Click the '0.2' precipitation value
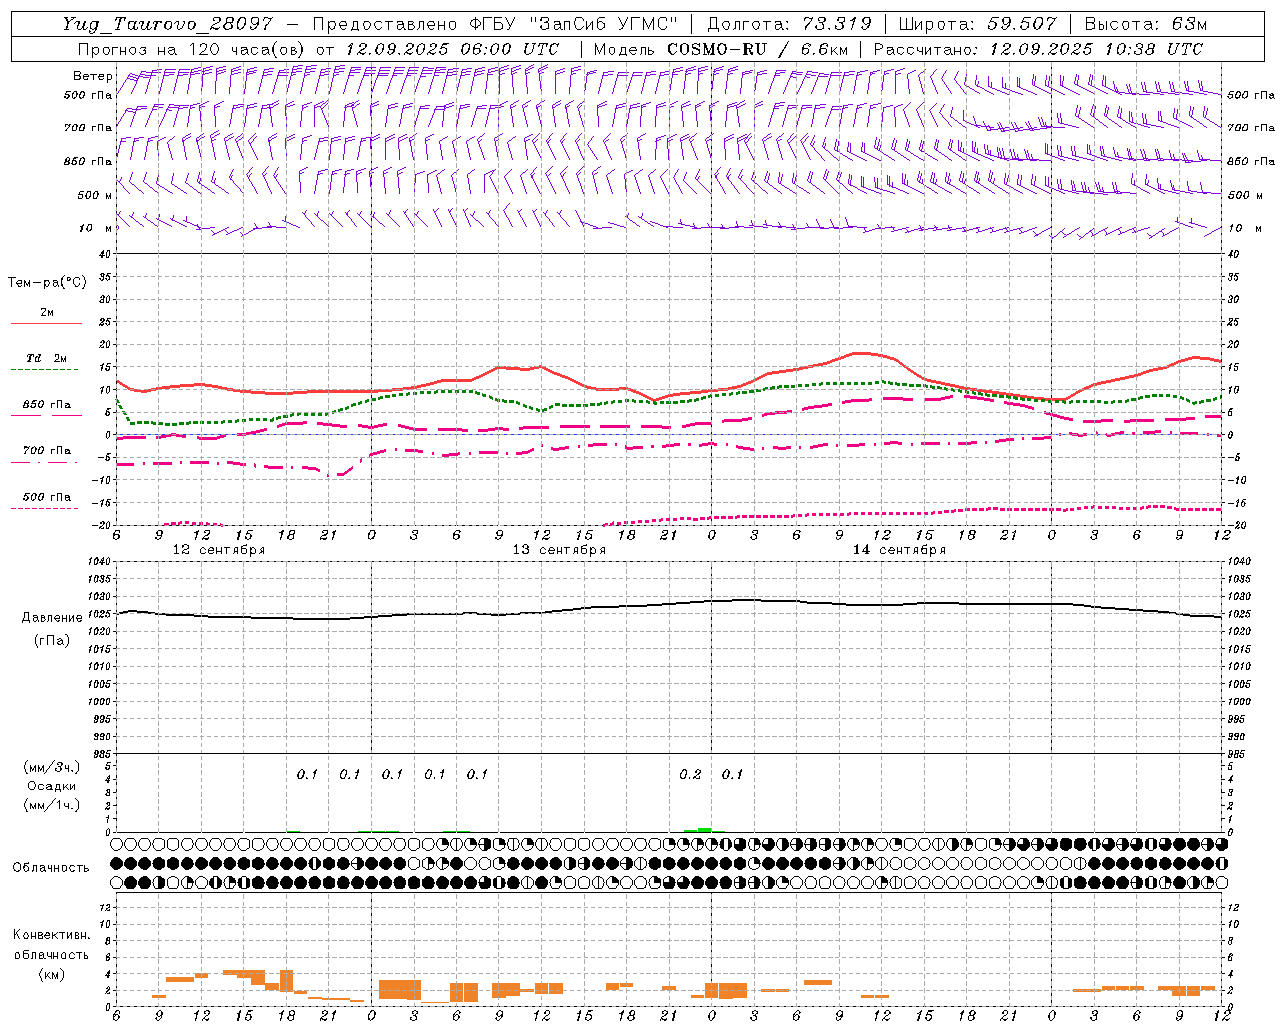 pos(690,775)
